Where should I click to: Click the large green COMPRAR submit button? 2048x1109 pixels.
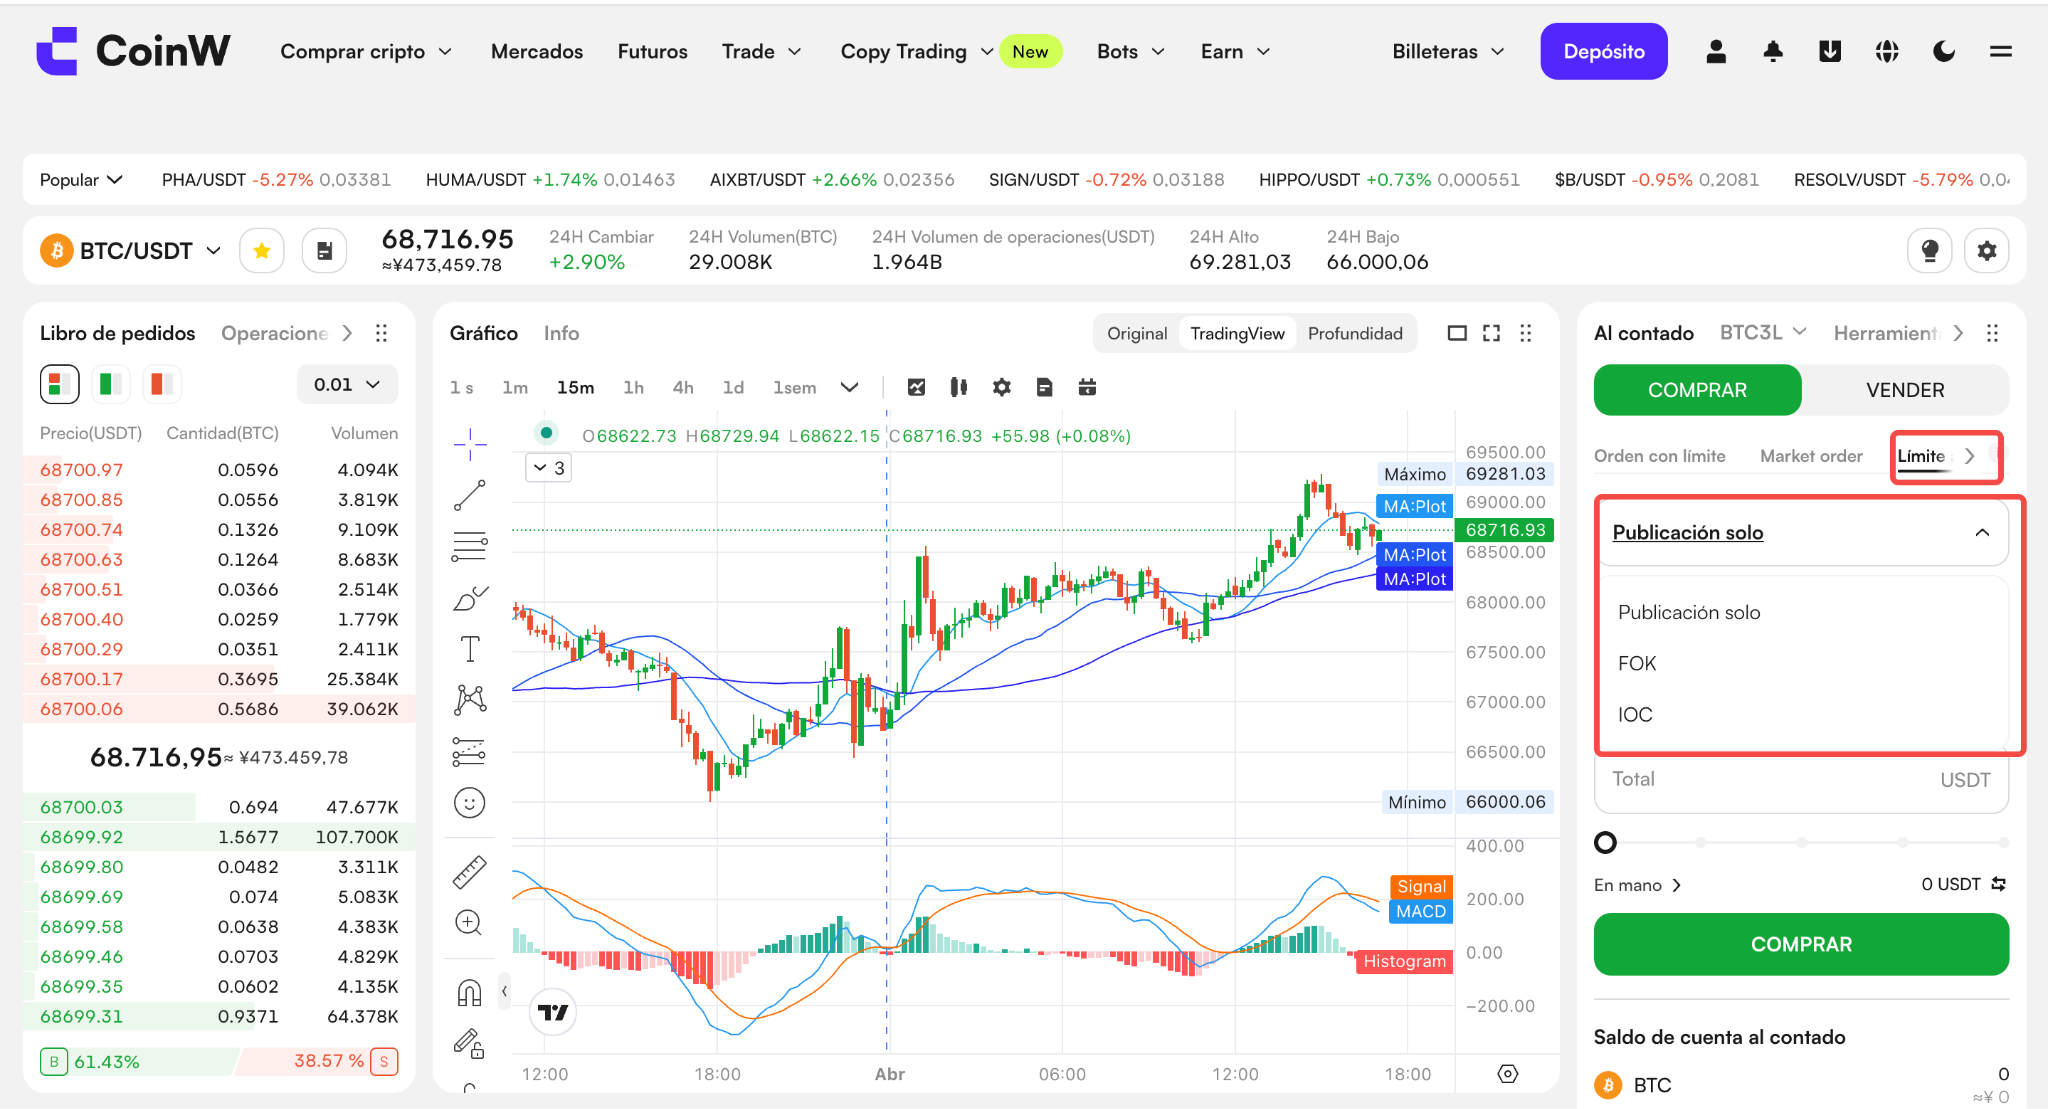[1801, 944]
